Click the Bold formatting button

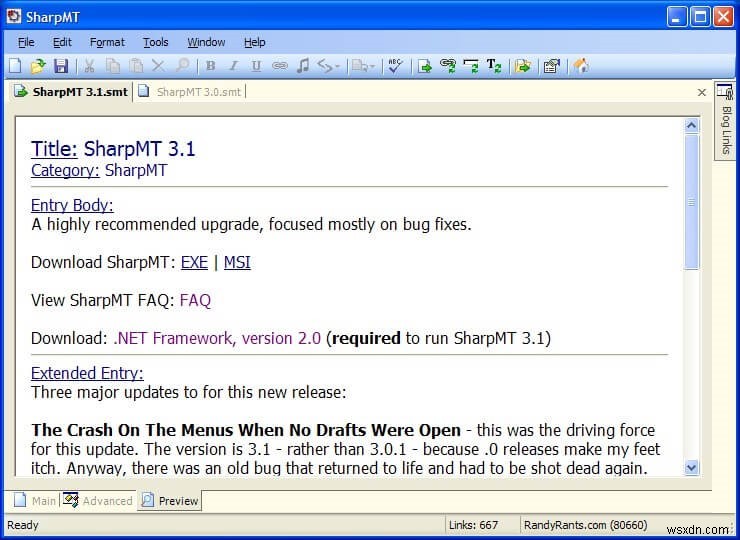[x=210, y=66]
